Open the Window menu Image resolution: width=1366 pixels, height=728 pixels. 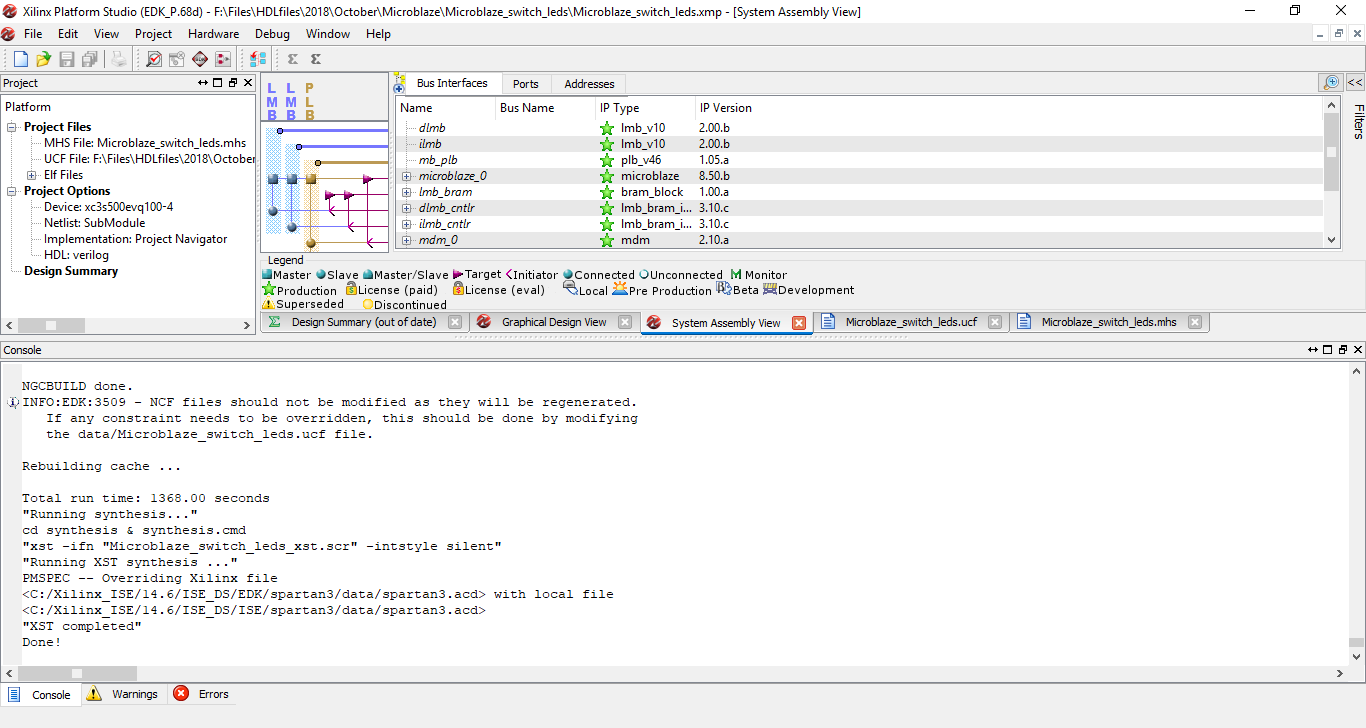(328, 34)
